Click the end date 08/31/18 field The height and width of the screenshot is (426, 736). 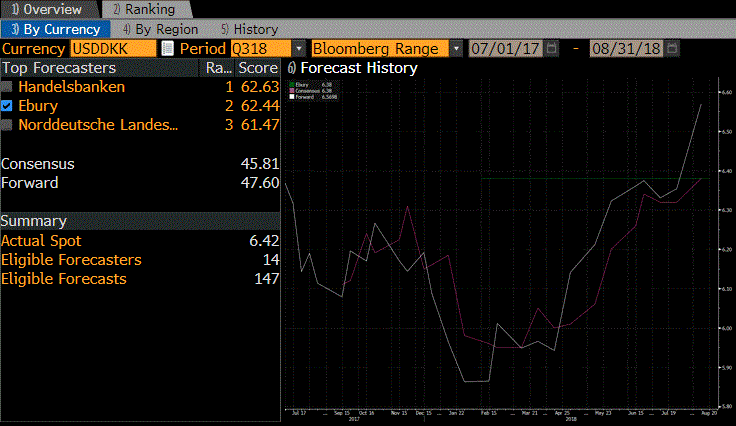[626, 48]
